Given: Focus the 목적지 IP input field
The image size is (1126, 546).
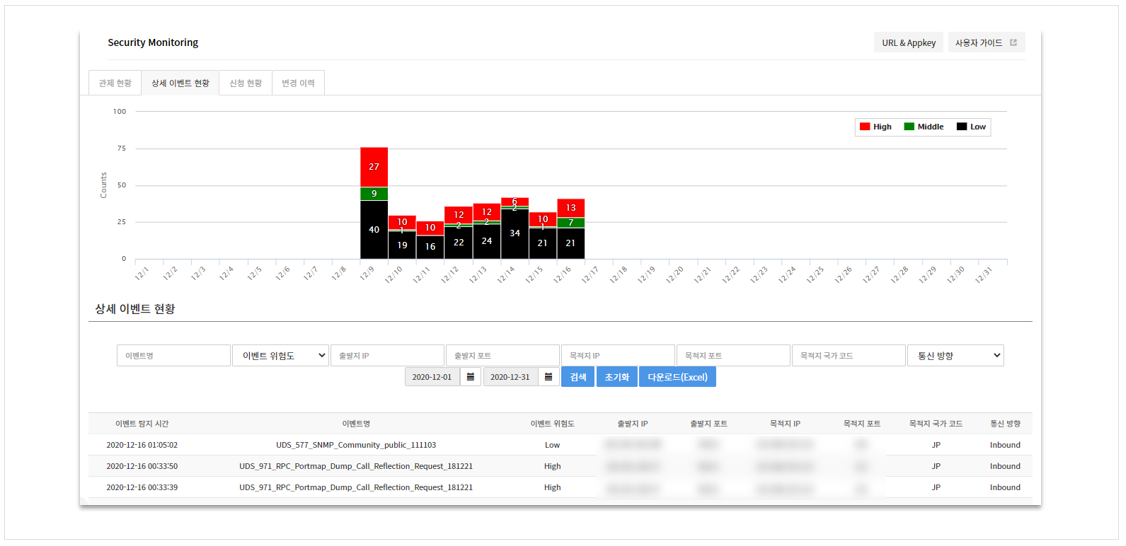Looking at the screenshot, I should pyautogui.click(x=618, y=356).
